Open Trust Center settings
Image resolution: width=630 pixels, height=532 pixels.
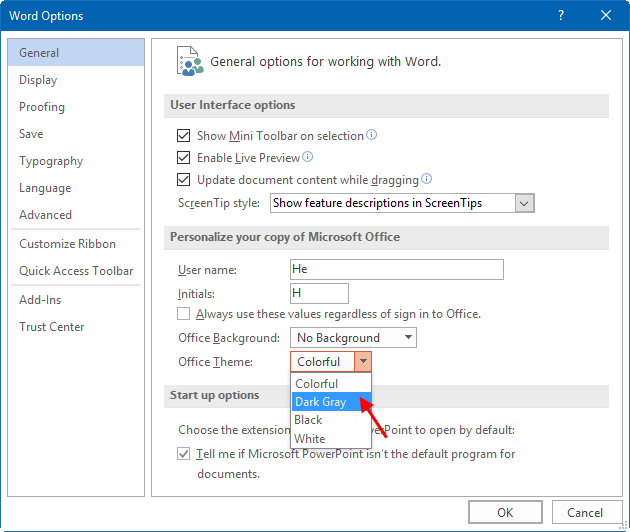pyautogui.click(x=76, y=326)
